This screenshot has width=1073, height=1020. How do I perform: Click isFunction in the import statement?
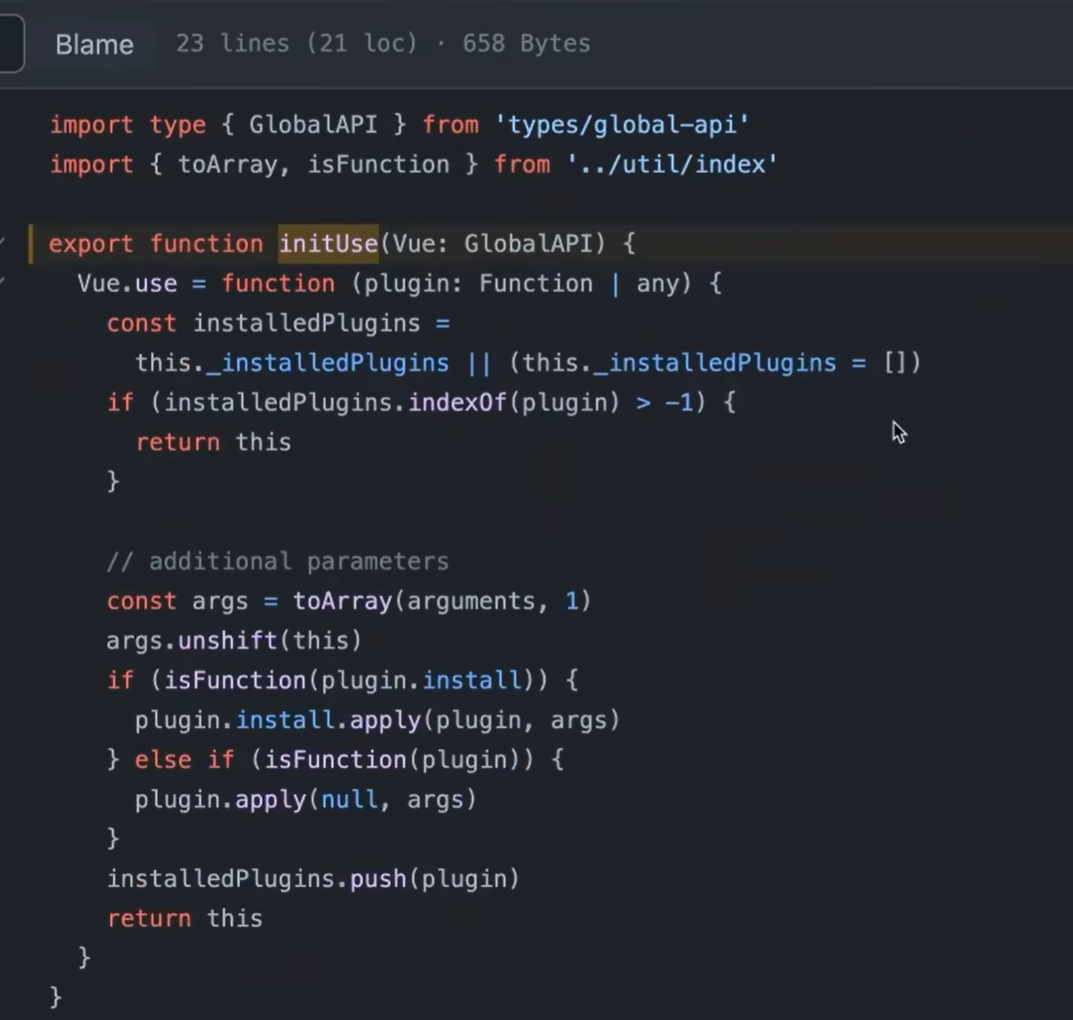tap(378, 164)
